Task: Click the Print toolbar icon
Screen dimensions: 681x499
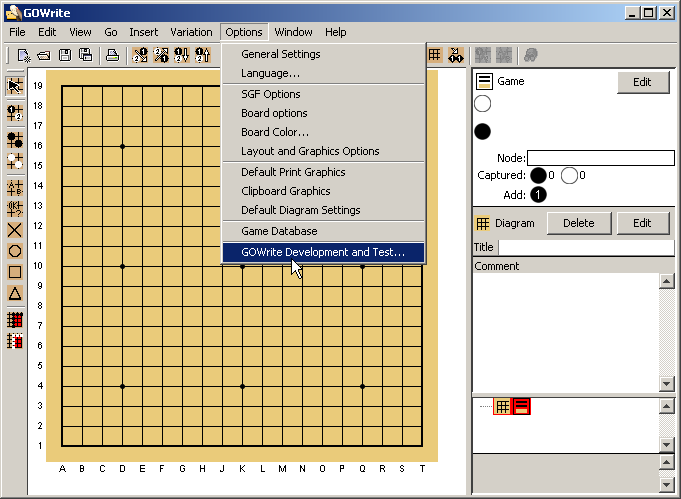Action: [x=112, y=55]
